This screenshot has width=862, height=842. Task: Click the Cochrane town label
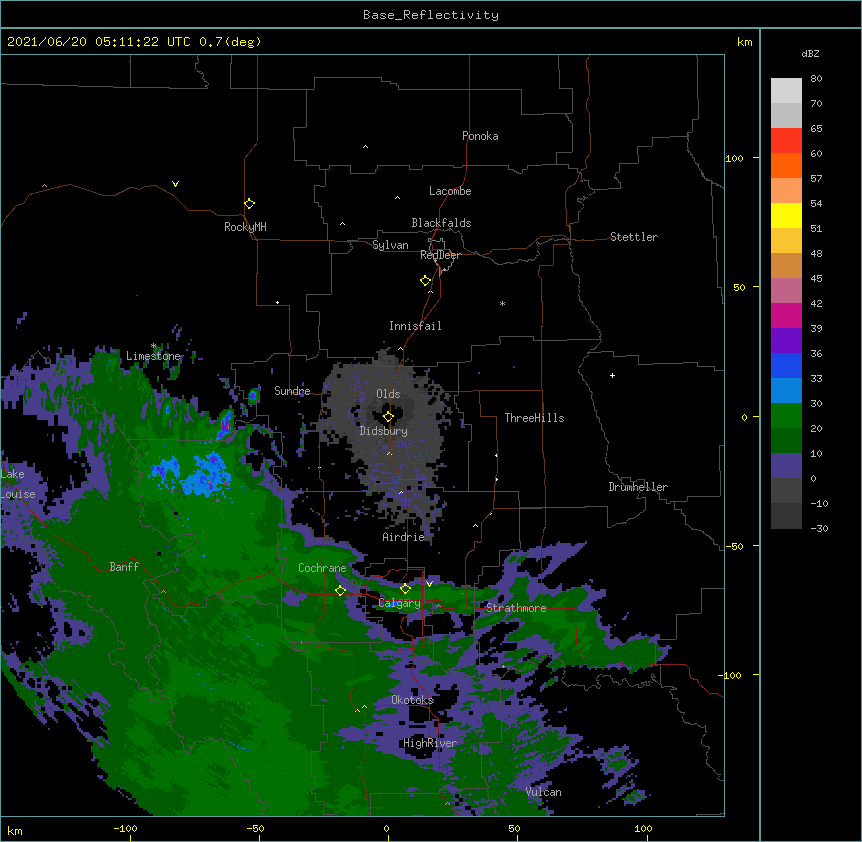tap(322, 568)
